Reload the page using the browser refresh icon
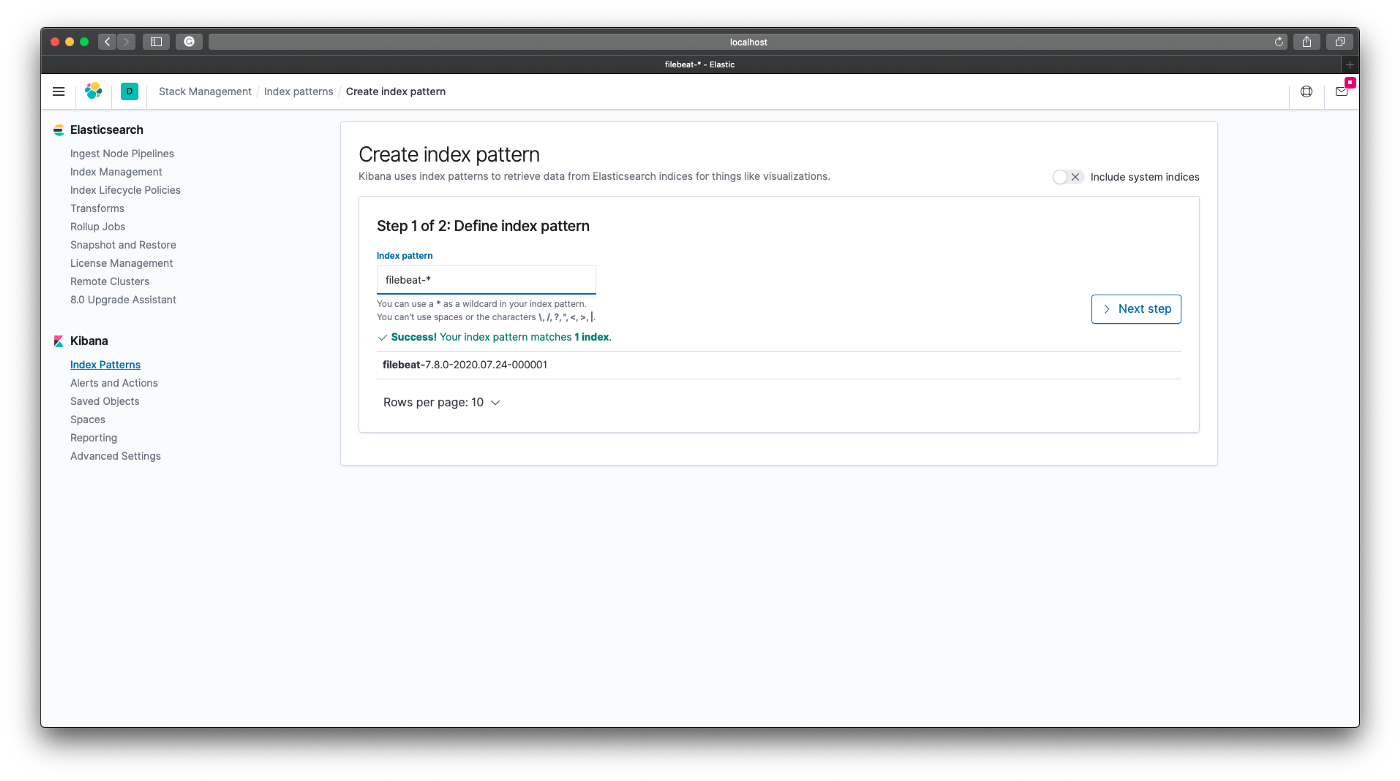1400x781 pixels. pos(1278,41)
